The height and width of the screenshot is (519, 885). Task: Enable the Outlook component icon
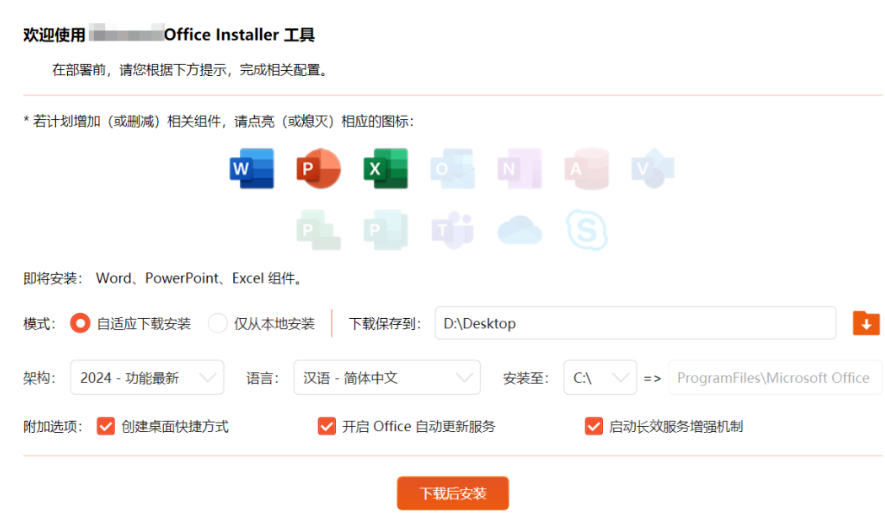tap(453, 169)
